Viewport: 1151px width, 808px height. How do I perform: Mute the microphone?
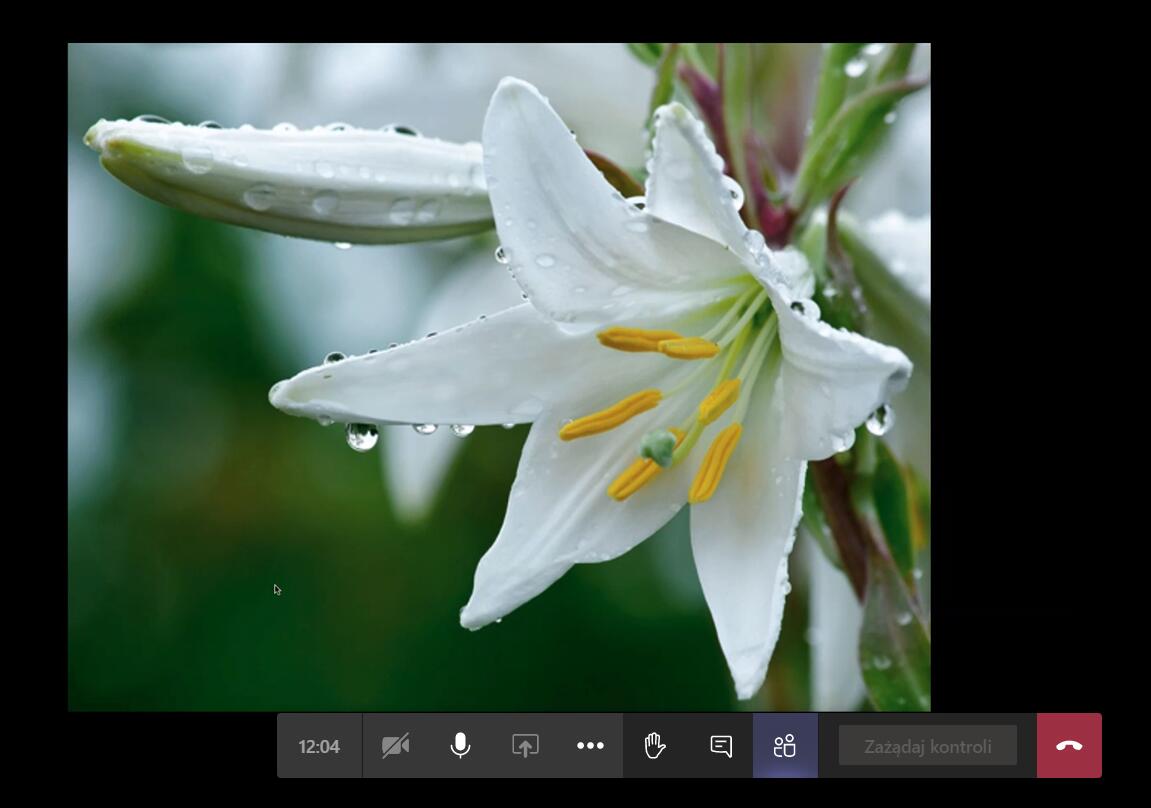coord(460,746)
